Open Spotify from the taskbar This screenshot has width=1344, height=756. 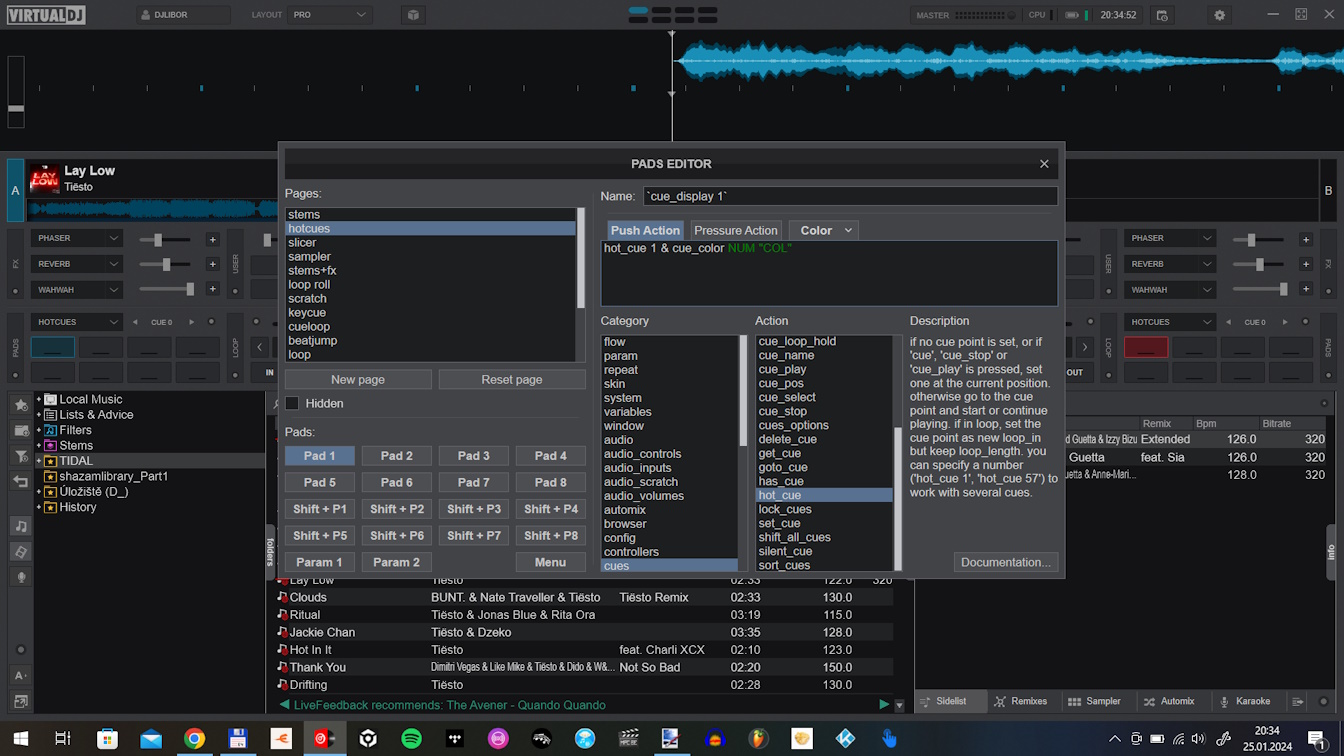coord(411,739)
